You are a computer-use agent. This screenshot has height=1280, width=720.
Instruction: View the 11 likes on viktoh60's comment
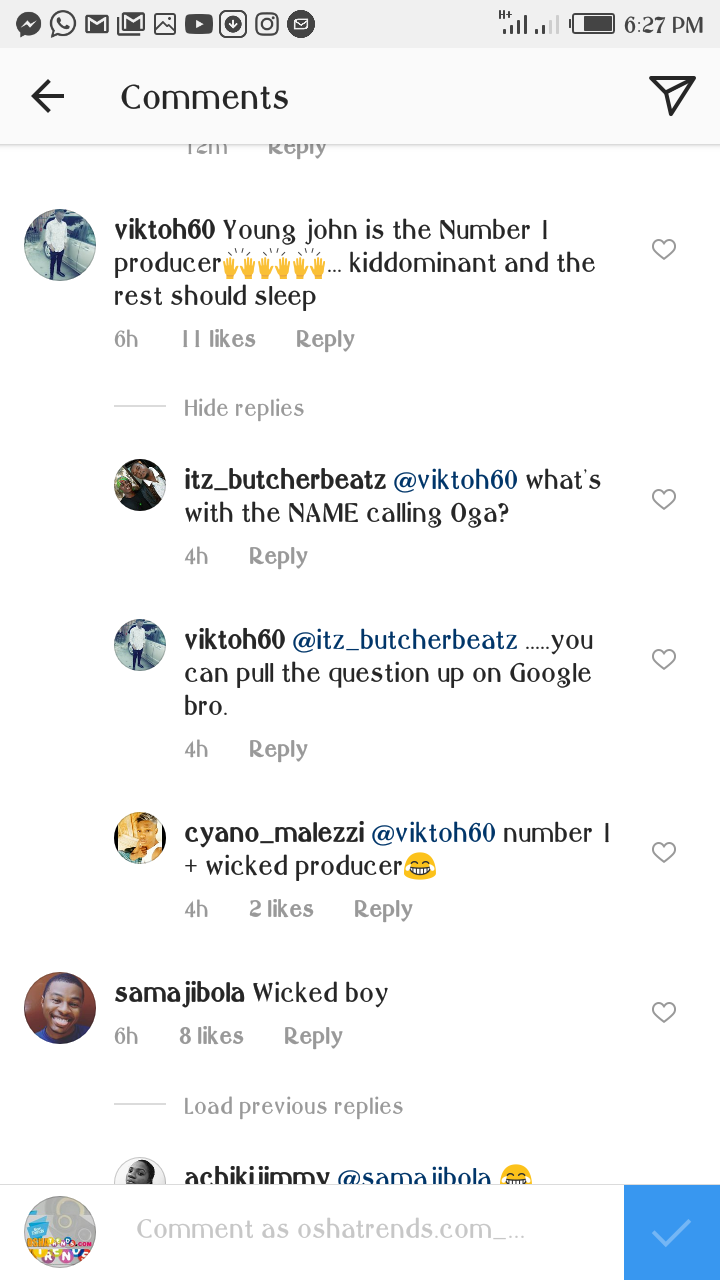[218, 339]
